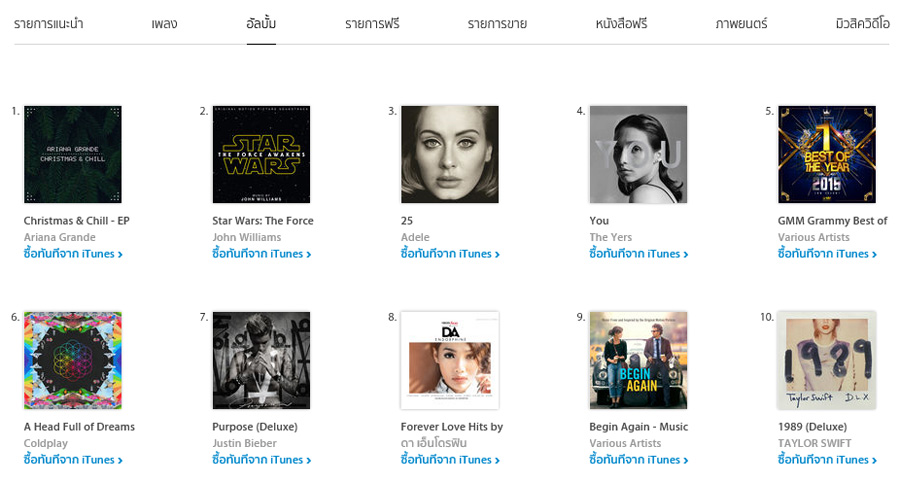Open Justin Bieber Purpose album cover
This screenshot has height=482, width=900.
261,361
